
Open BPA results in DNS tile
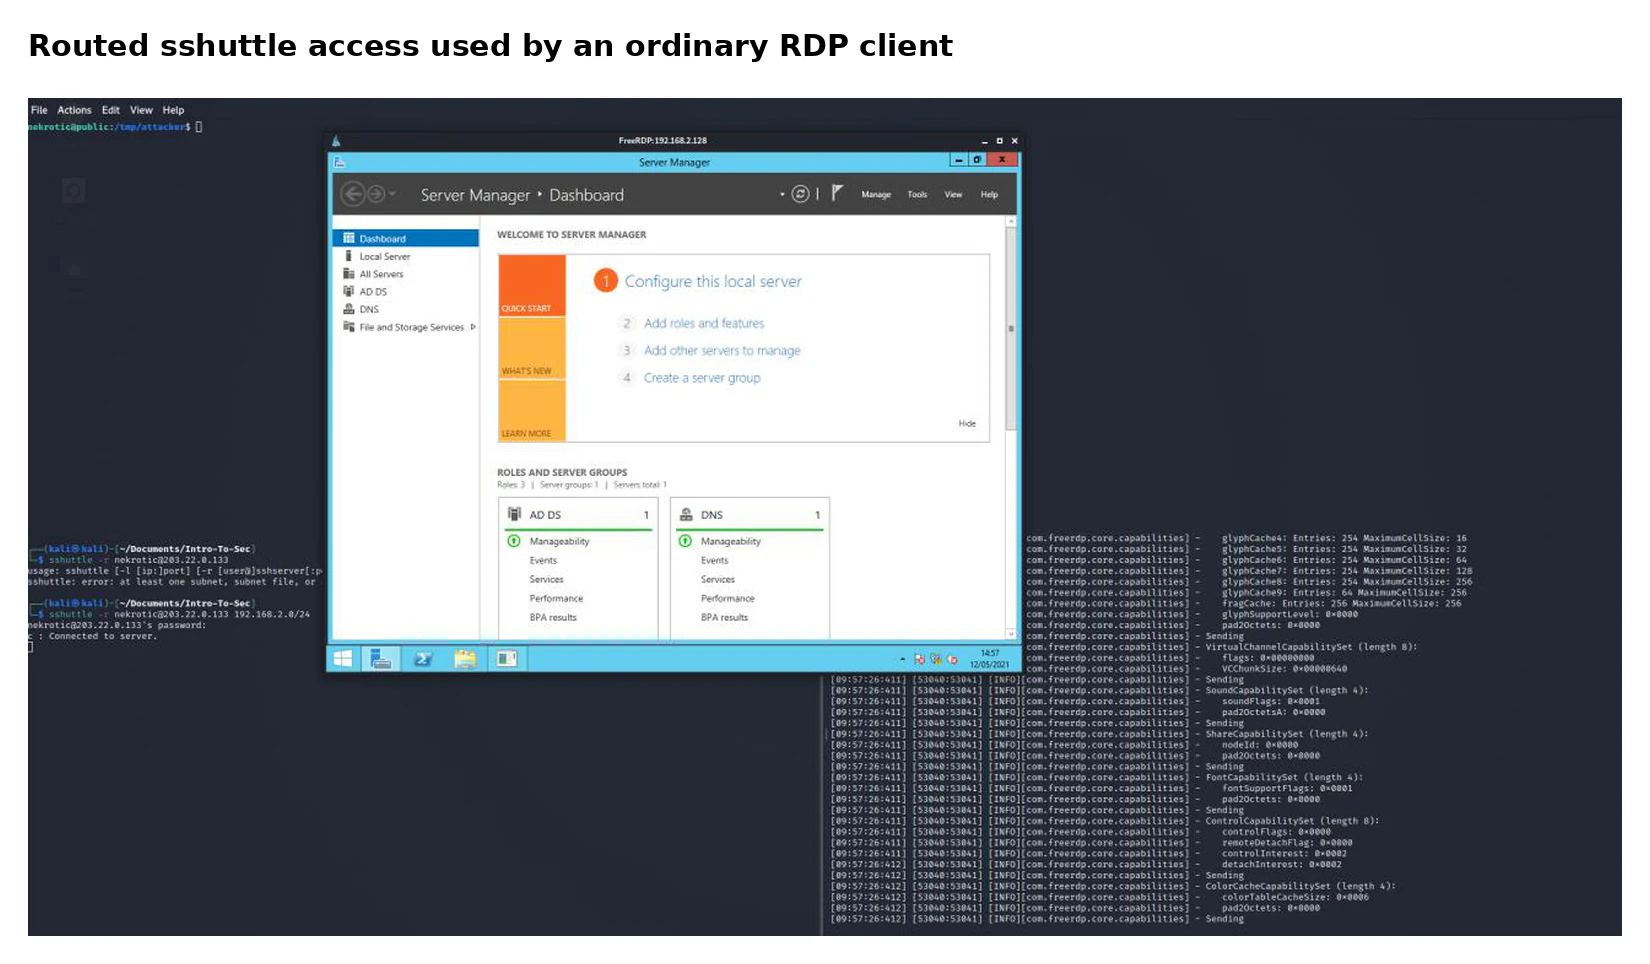724,617
